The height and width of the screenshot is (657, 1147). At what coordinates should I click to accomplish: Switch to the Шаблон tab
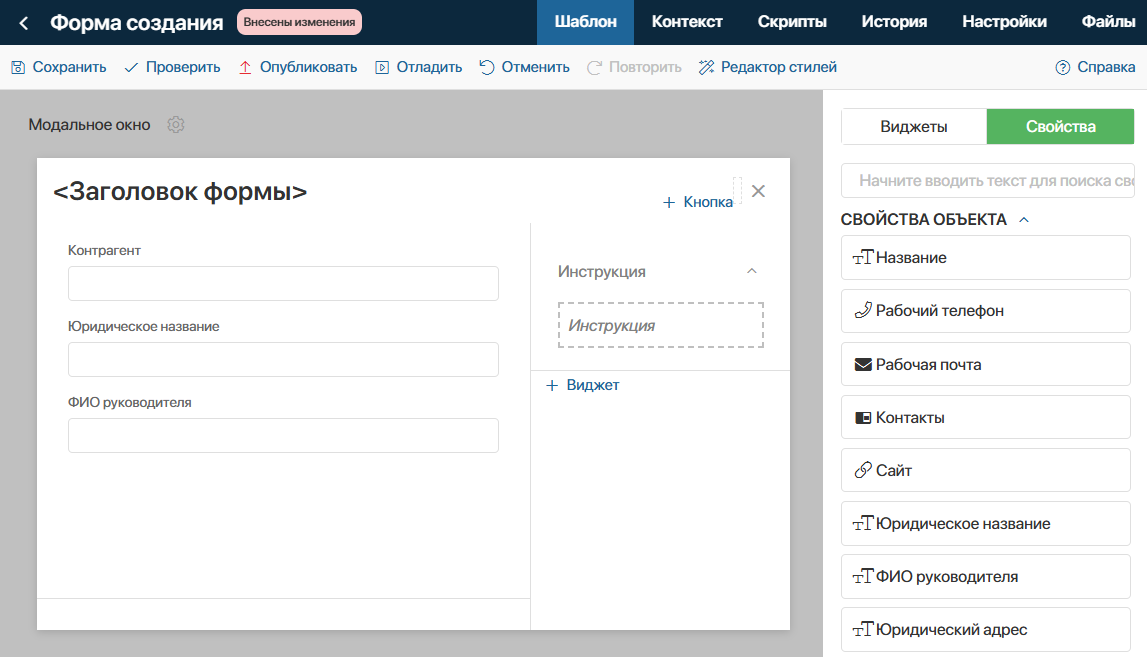click(x=585, y=23)
